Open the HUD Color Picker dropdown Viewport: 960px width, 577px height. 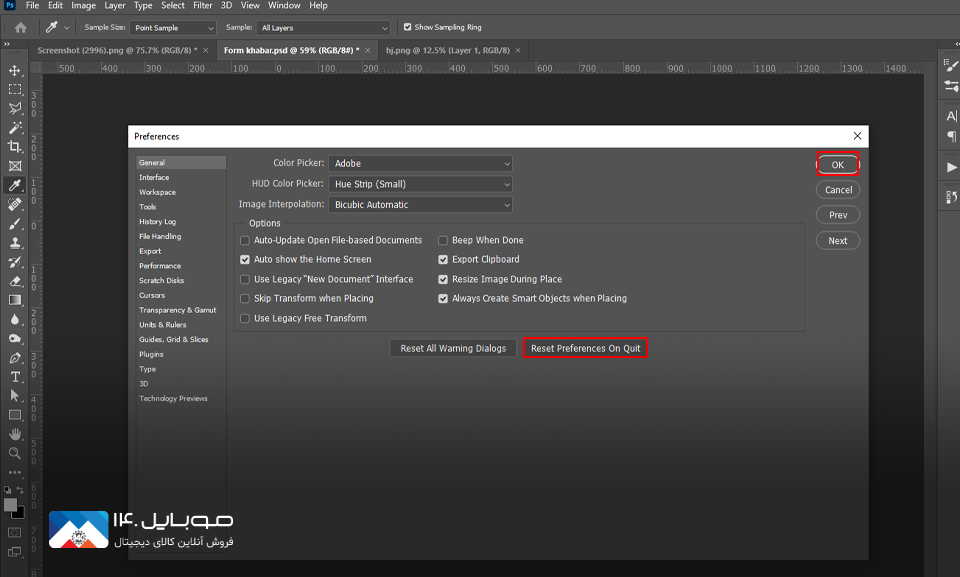click(420, 184)
